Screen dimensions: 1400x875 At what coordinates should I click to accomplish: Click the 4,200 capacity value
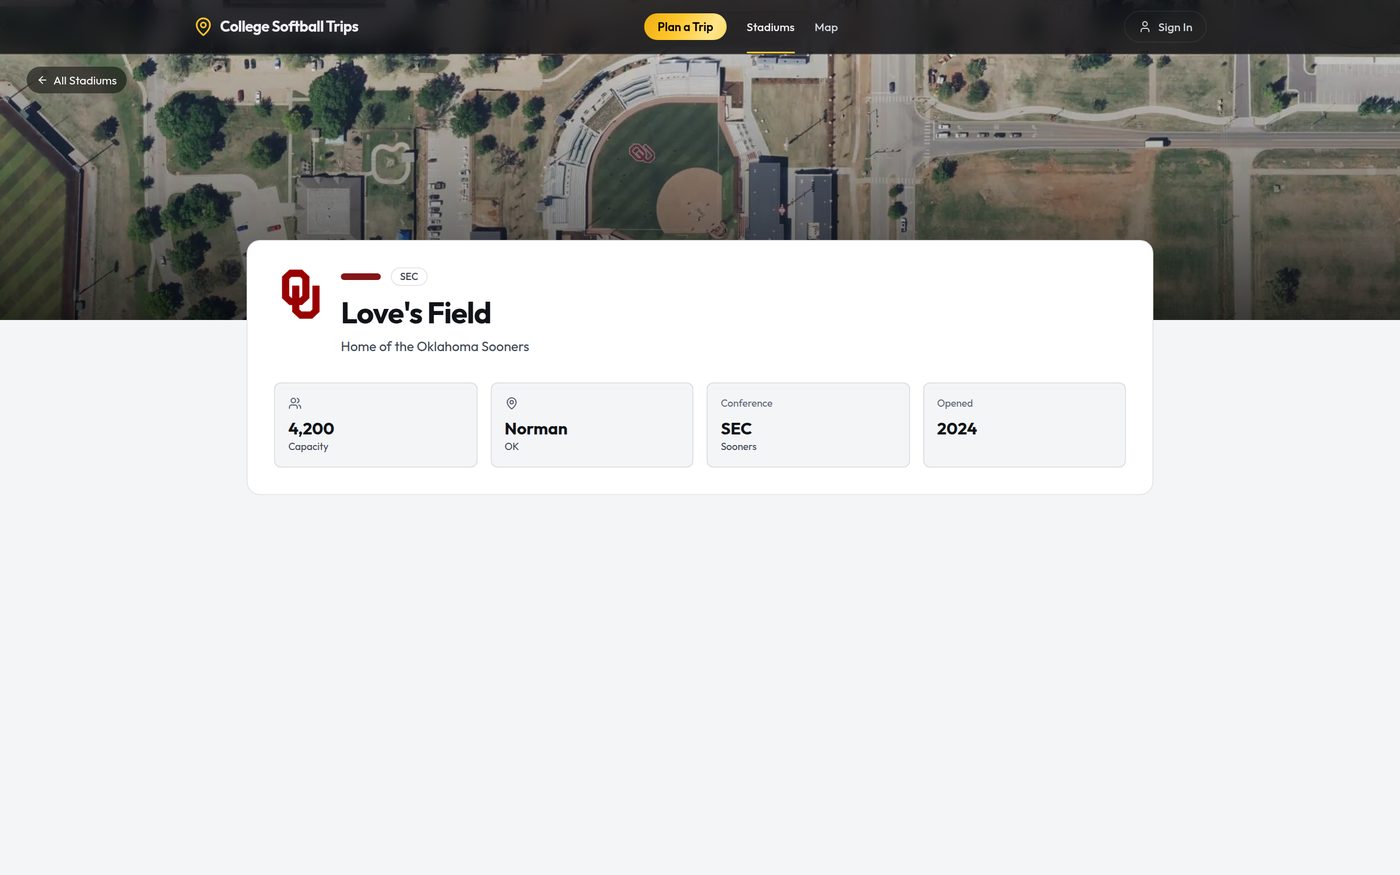click(311, 429)
